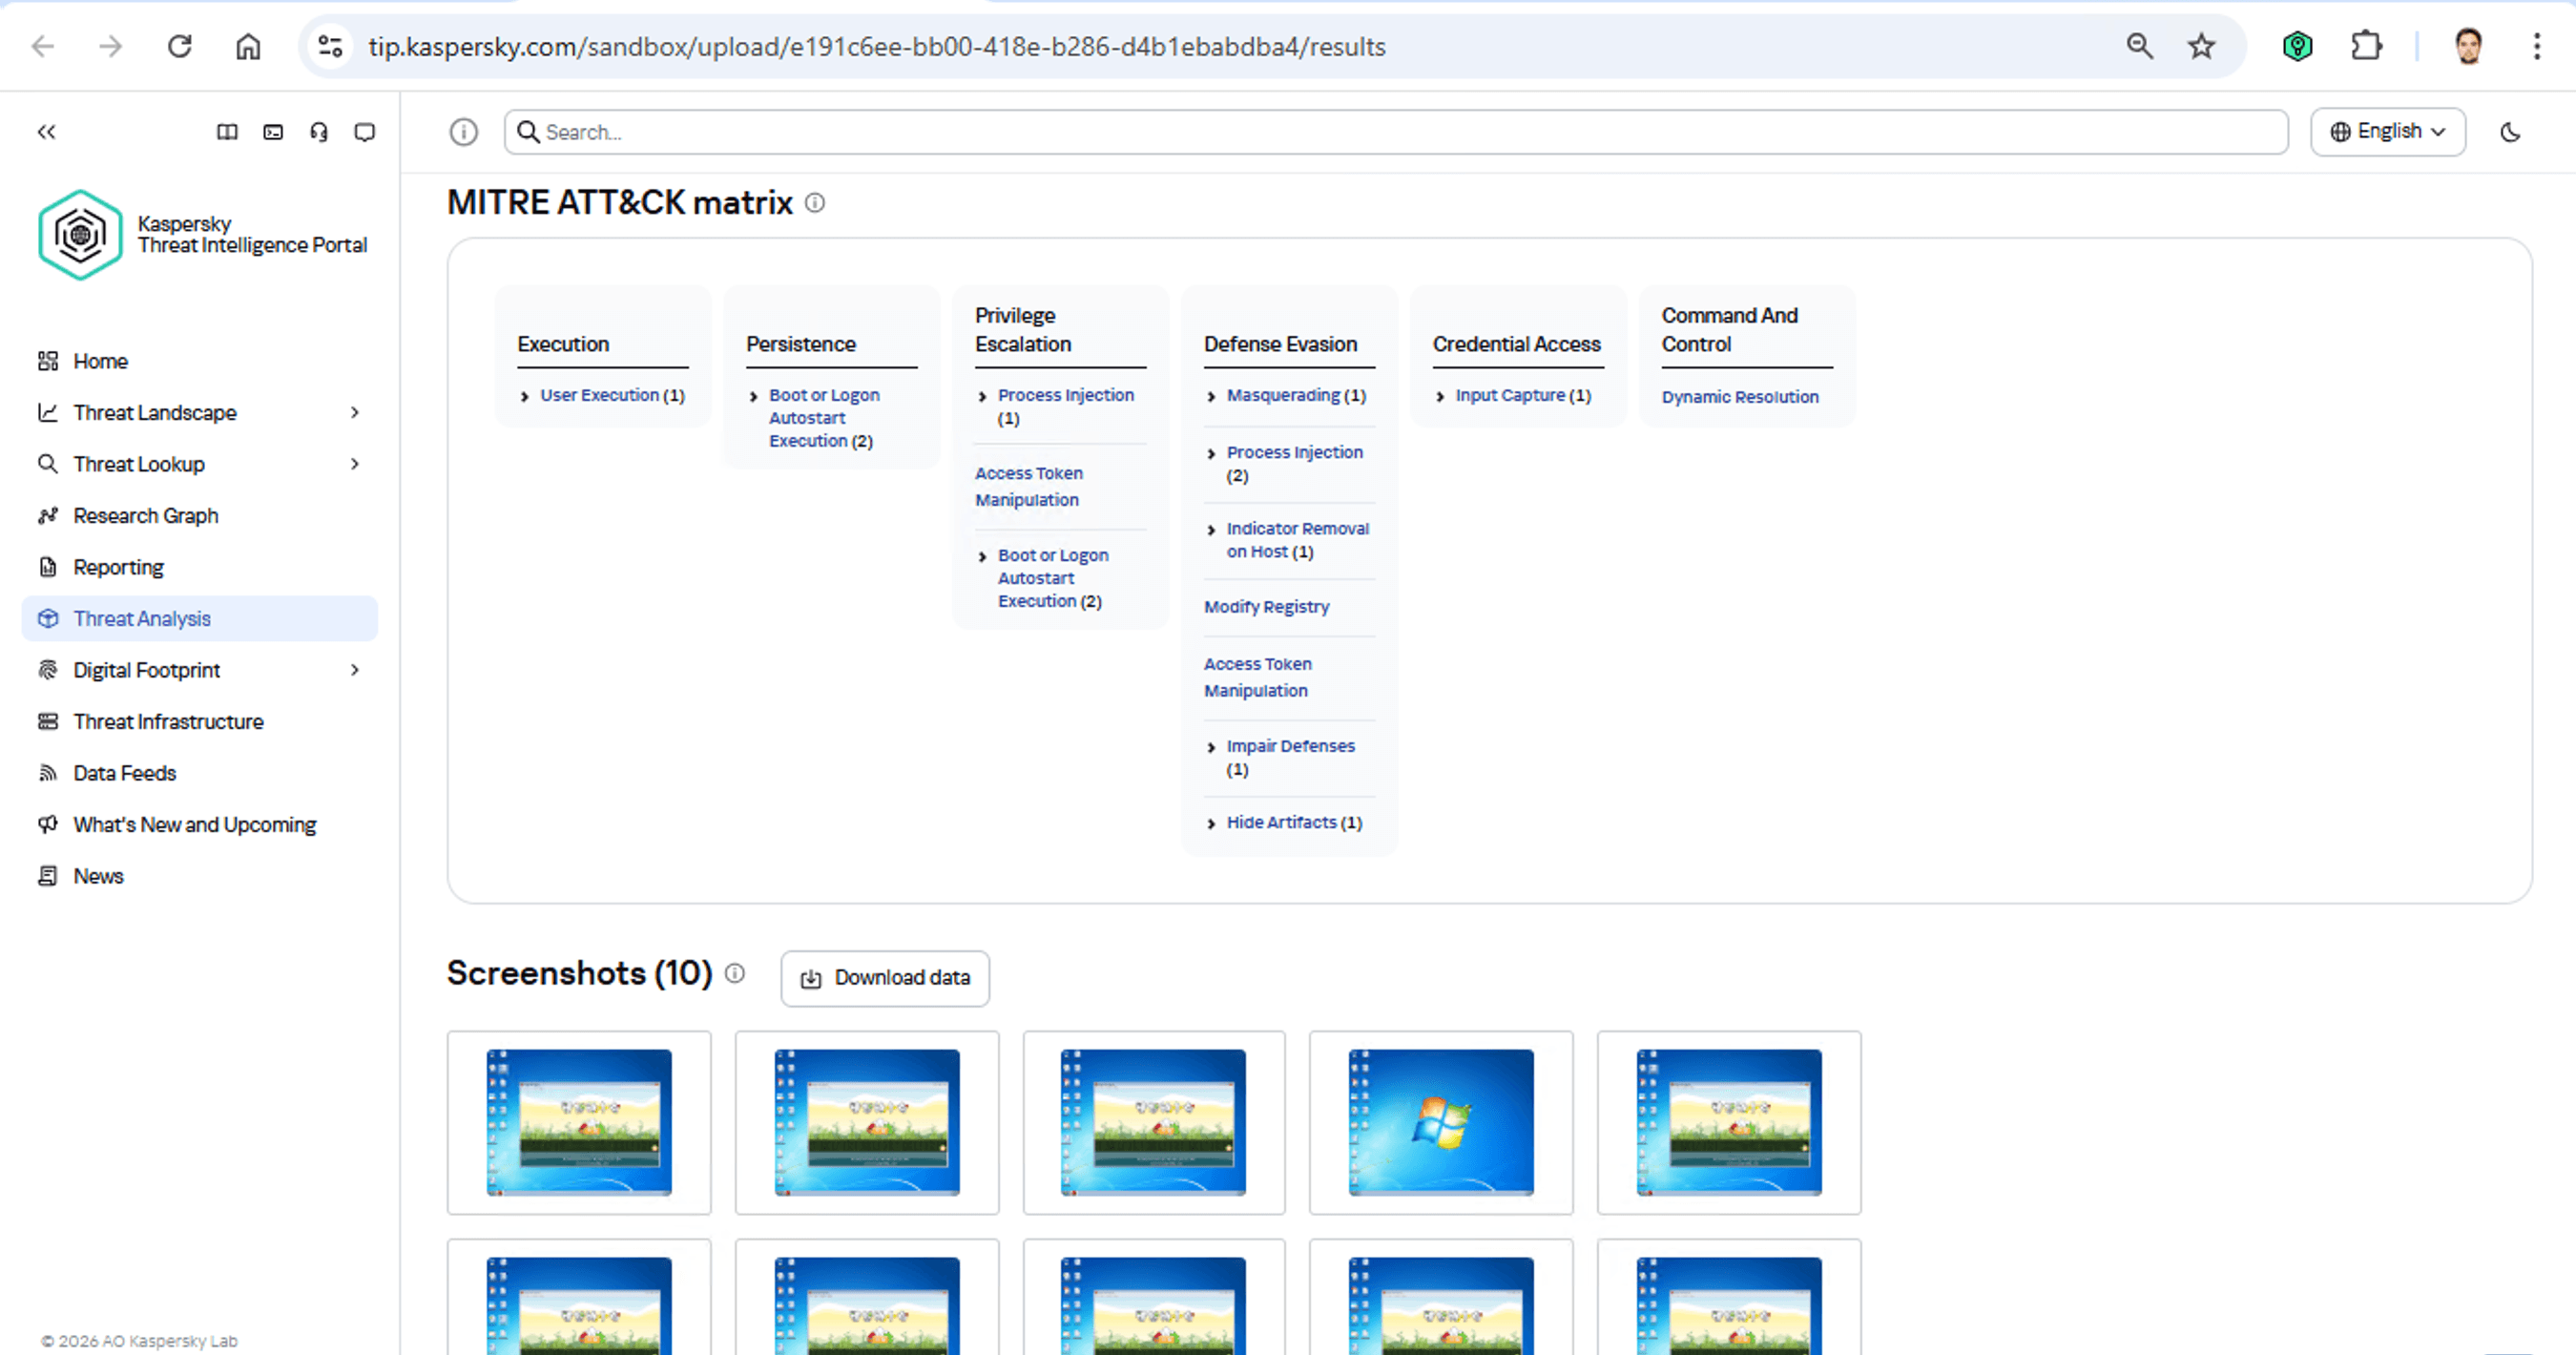Click Download data button

885,978
